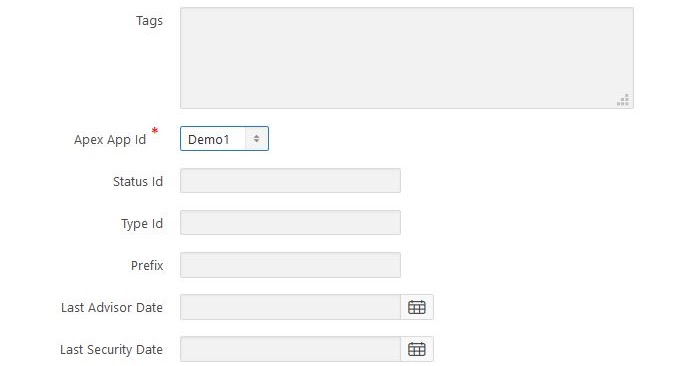Click blank space right of the Demo1 select

point(445,138)
